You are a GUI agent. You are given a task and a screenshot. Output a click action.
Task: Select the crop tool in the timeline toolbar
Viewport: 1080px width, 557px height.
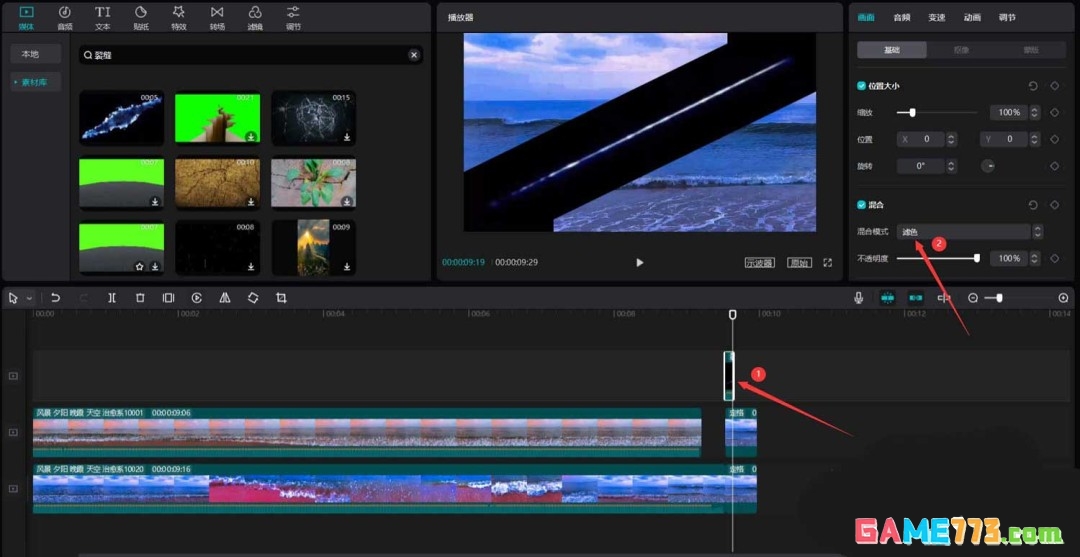pos(281,298)
